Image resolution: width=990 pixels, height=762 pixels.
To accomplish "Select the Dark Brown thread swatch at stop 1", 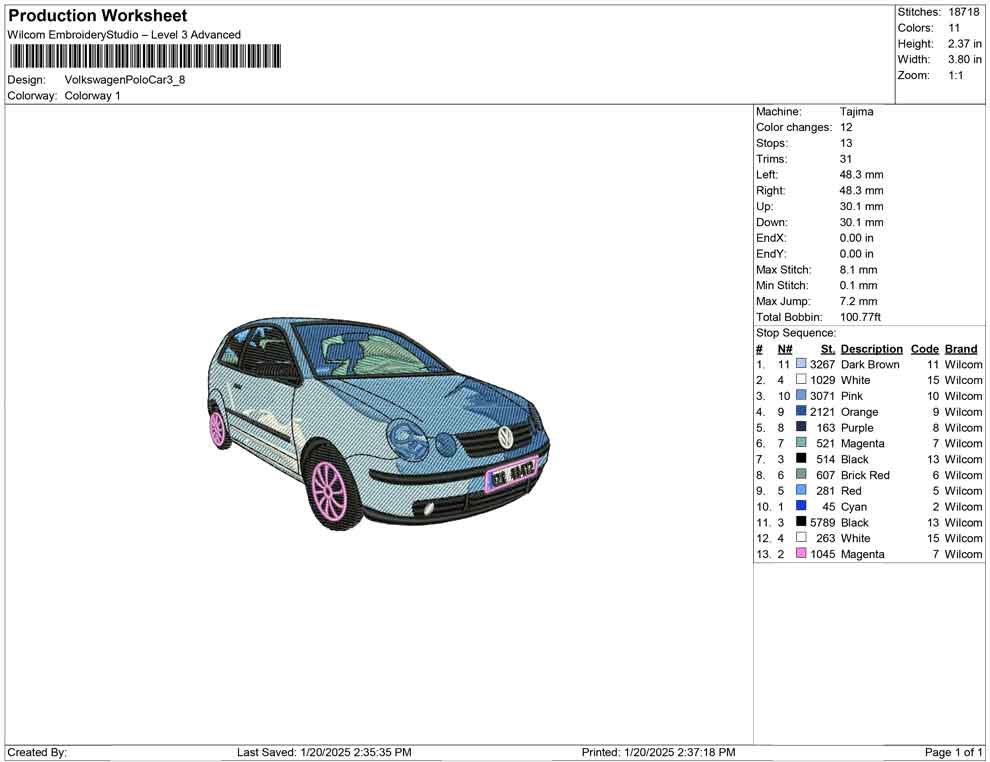I will (800, 364).
